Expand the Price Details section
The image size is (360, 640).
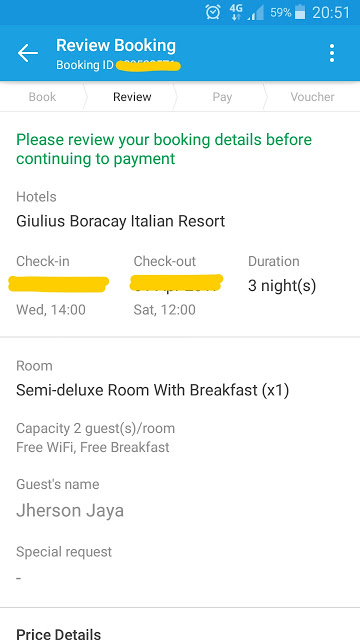(x=58, y=634)
